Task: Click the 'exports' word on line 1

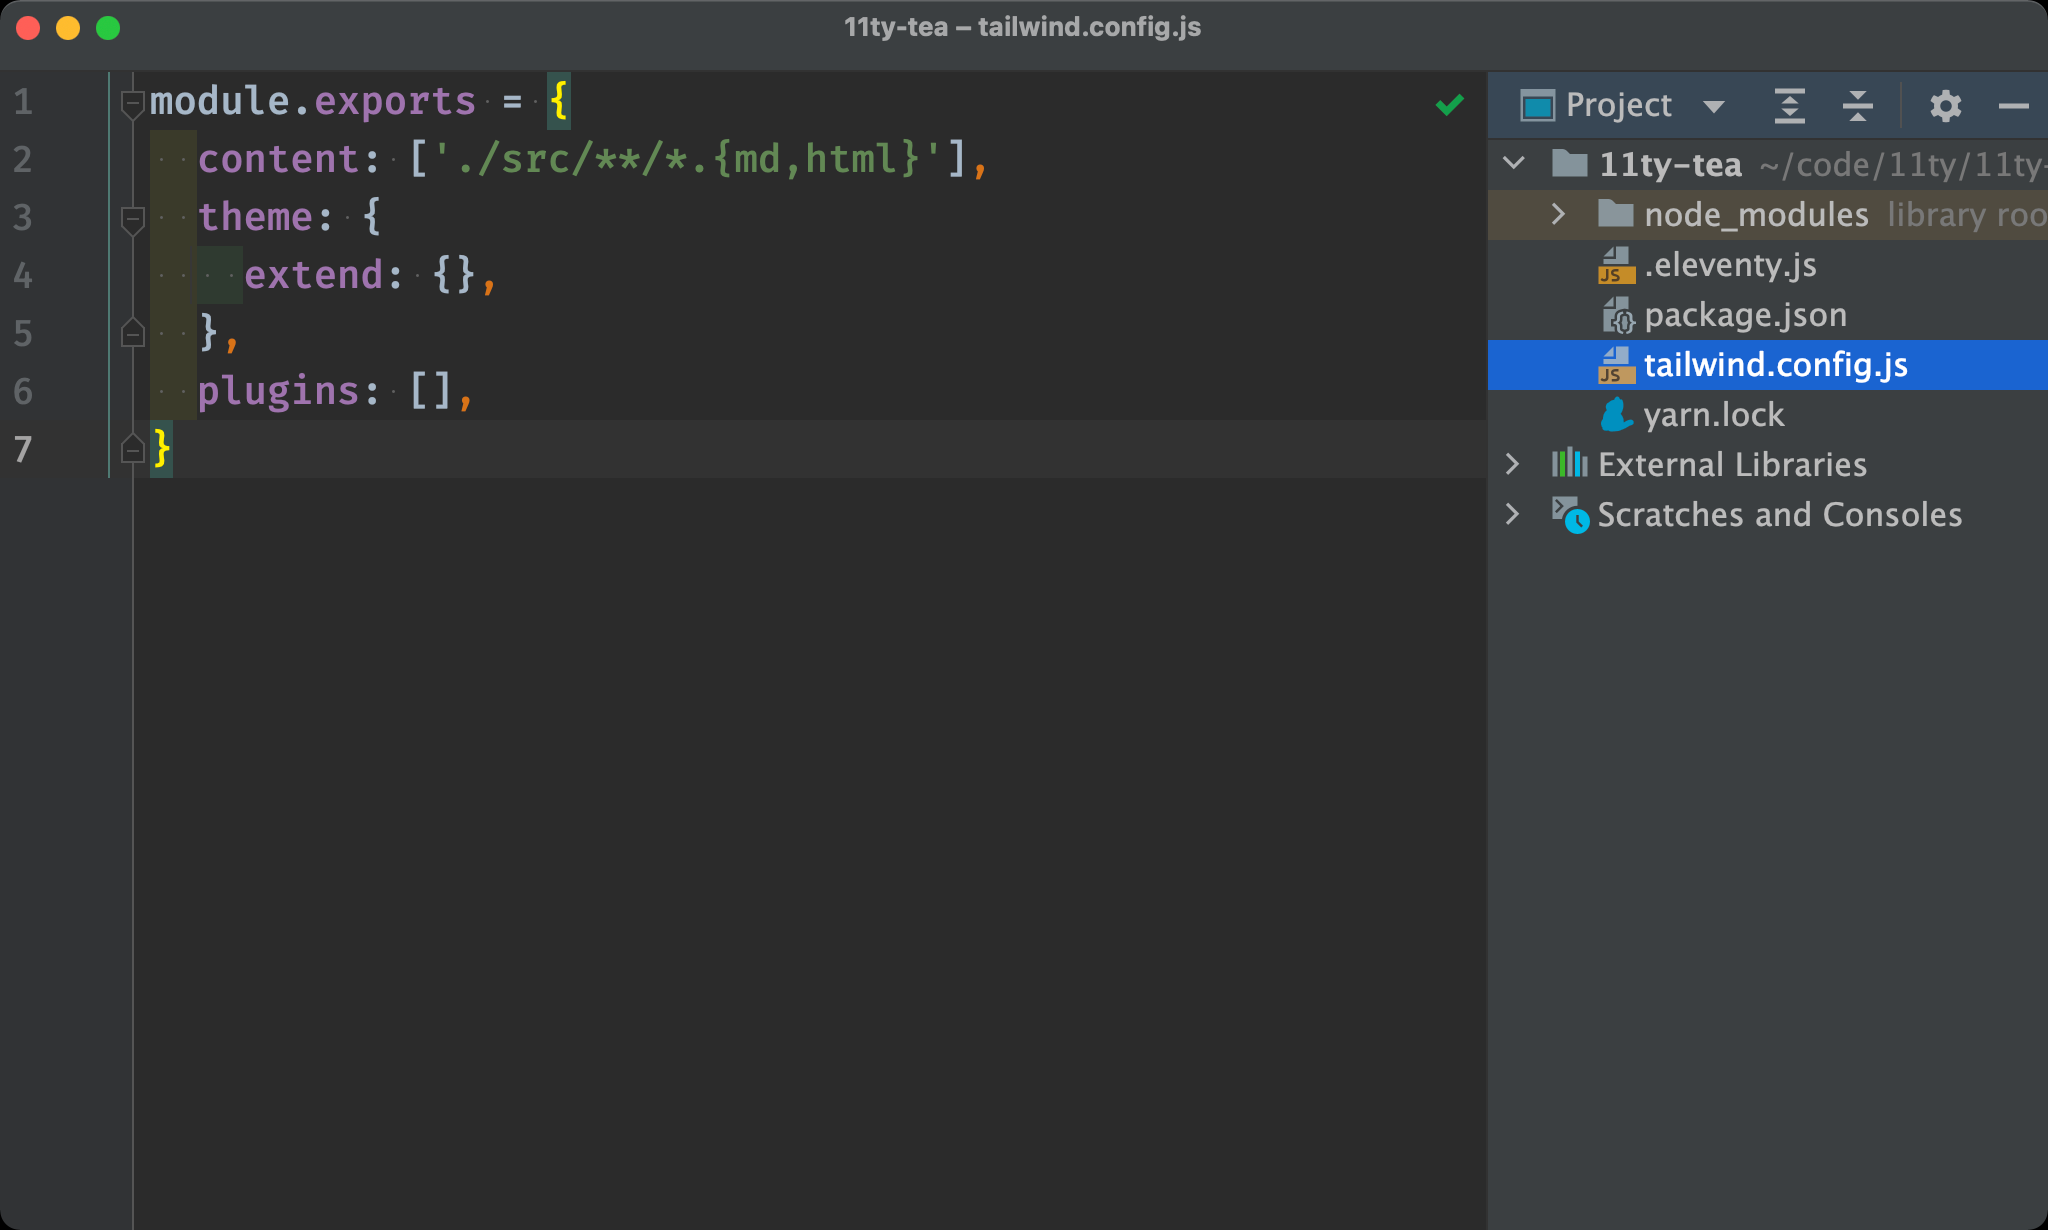Action: (395, 102)
